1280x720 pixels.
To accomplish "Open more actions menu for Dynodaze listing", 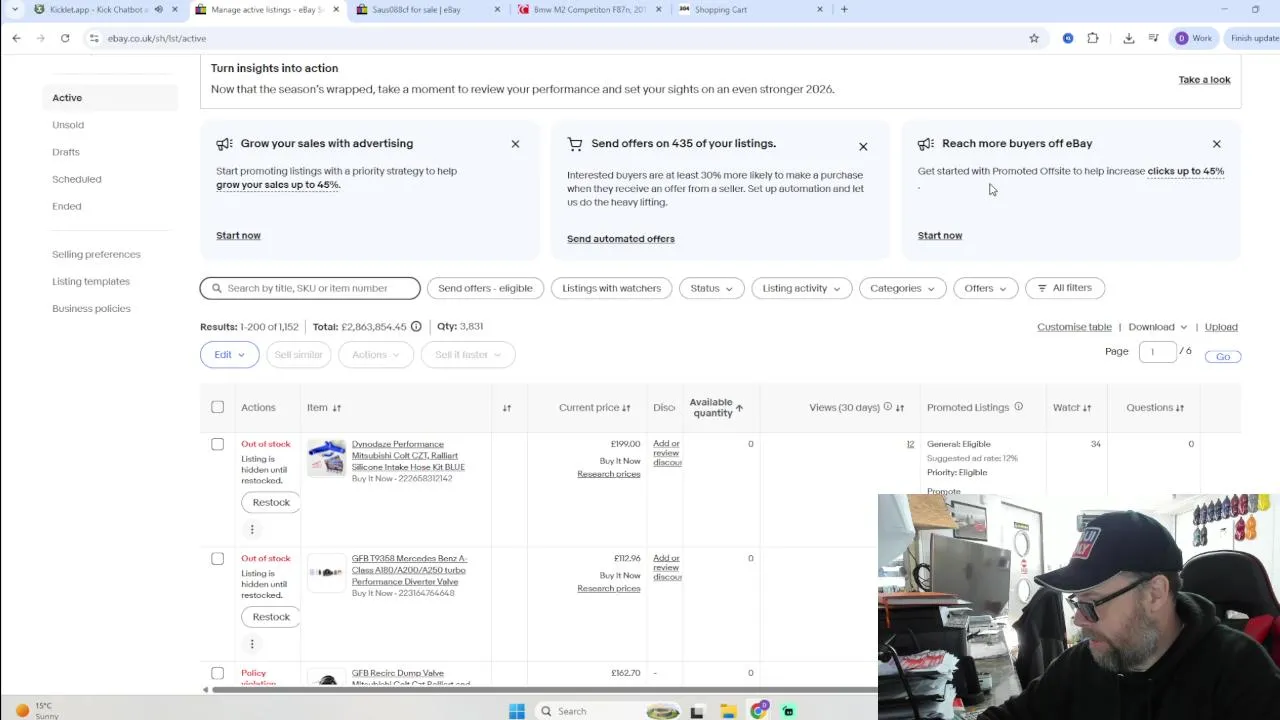I will 252,529.
